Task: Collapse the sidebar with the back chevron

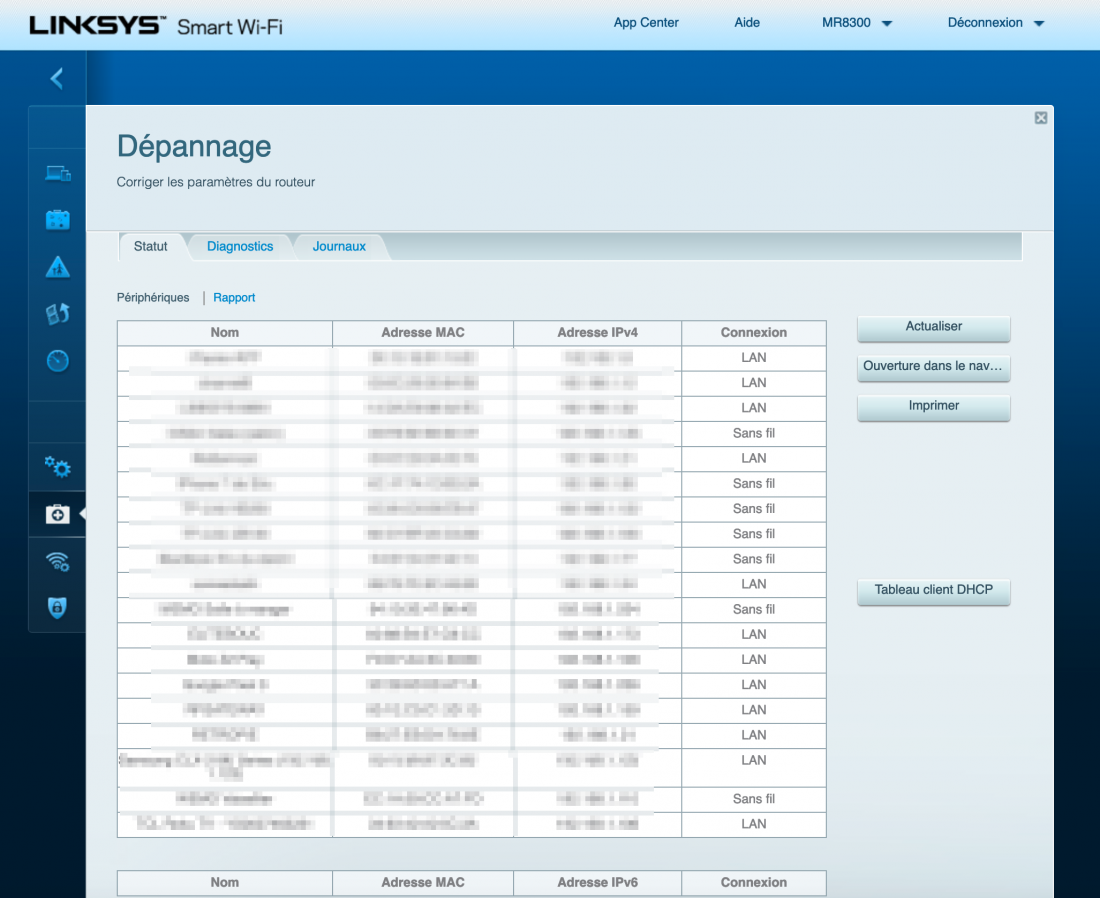Action: 57,78
